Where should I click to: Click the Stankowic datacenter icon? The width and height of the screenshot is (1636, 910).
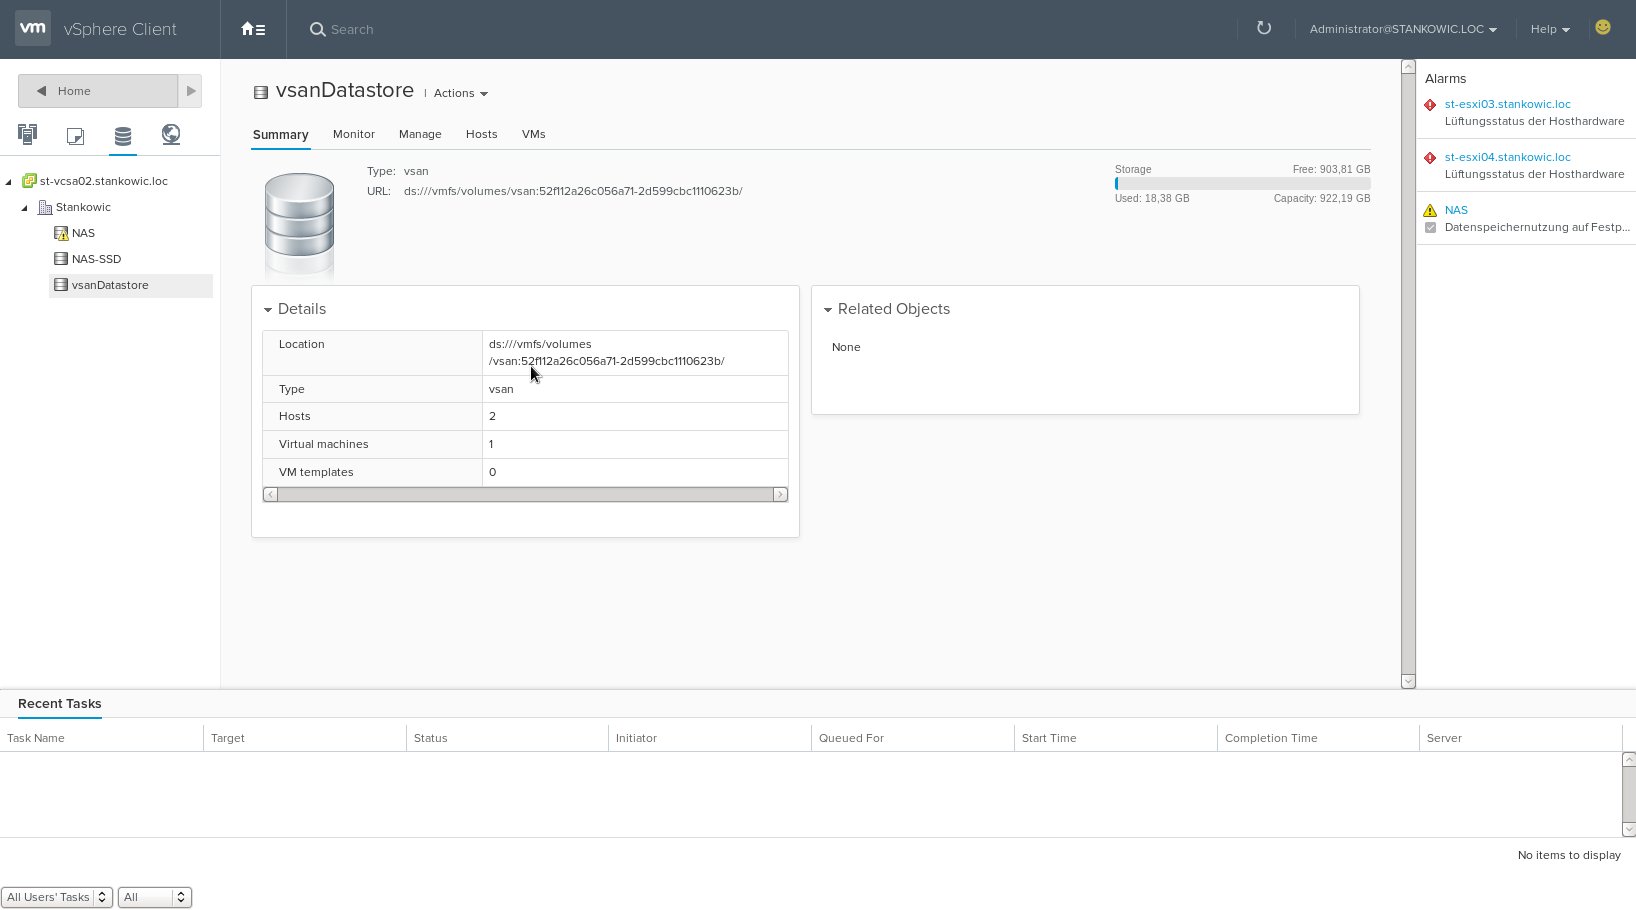[45, 207]
